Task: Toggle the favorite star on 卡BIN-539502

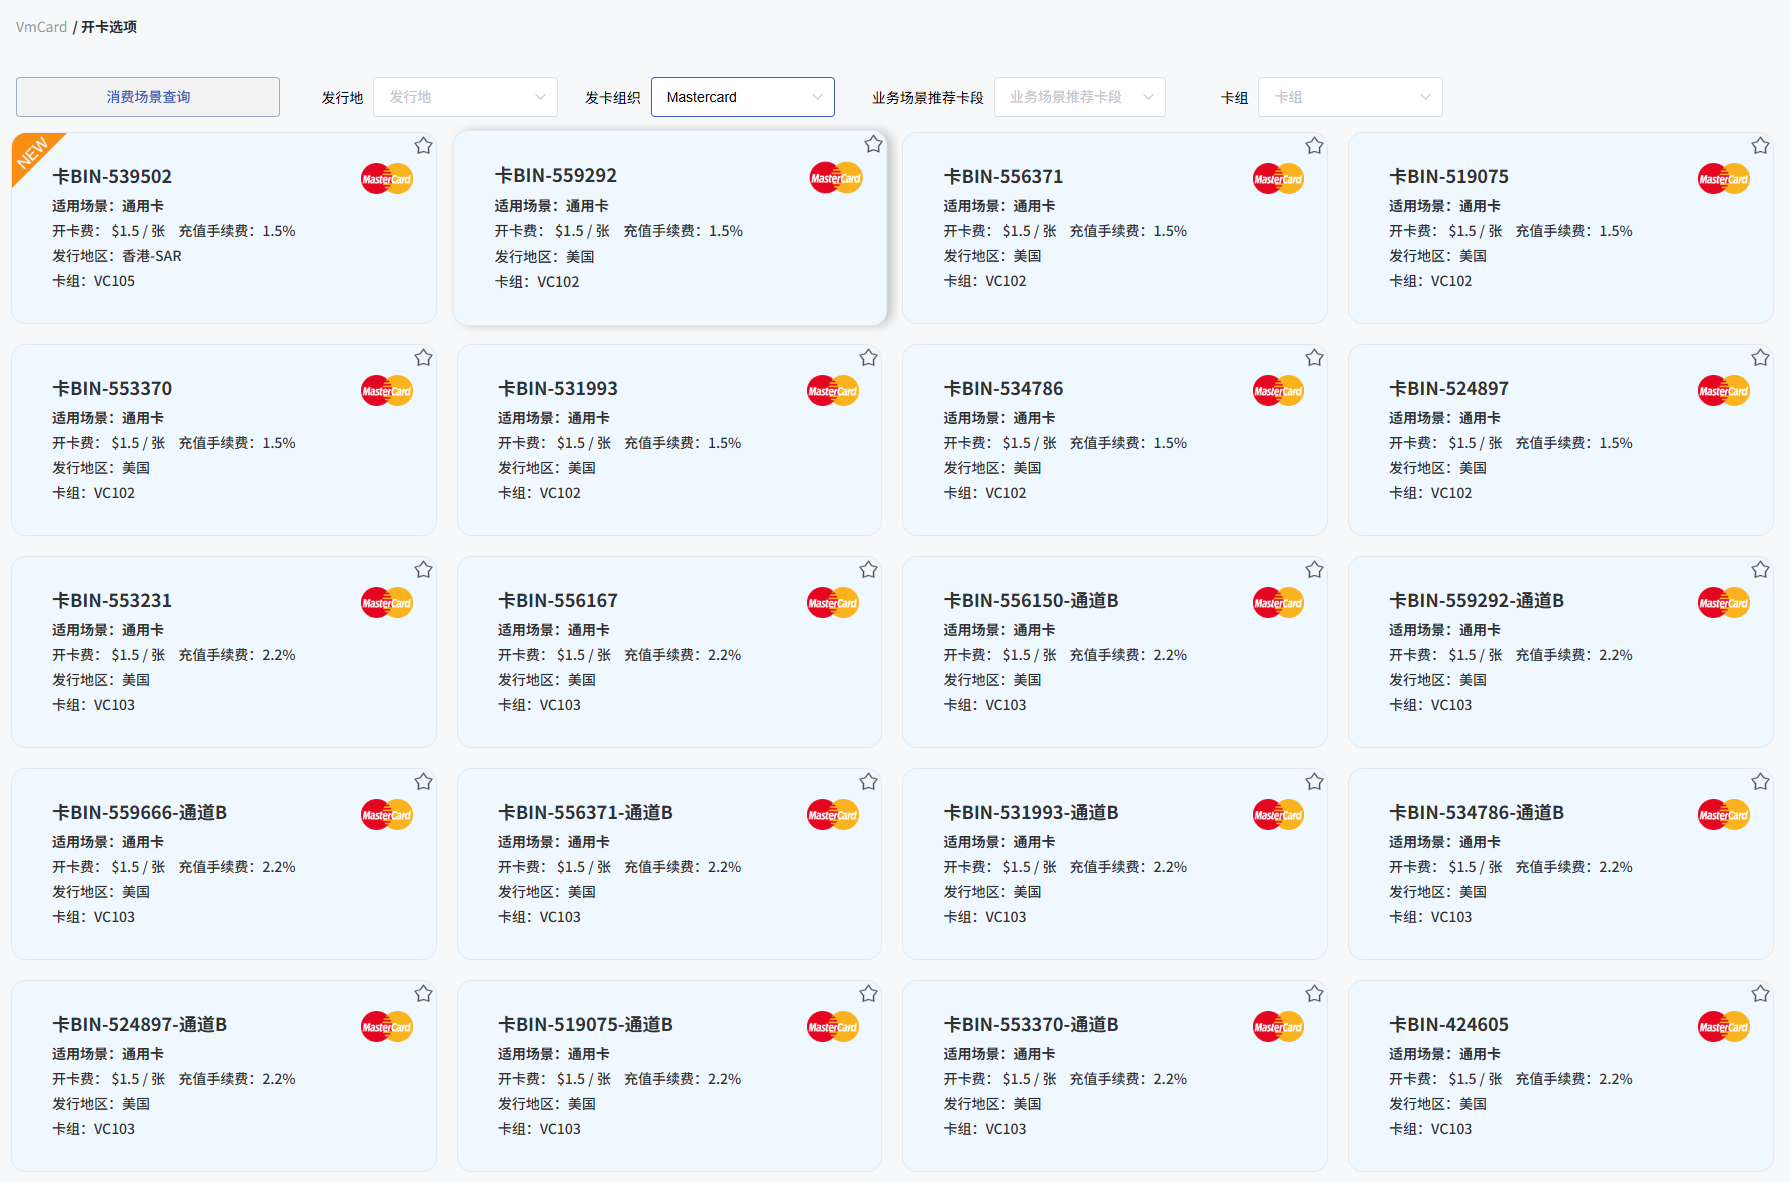Action: (423, 145)
